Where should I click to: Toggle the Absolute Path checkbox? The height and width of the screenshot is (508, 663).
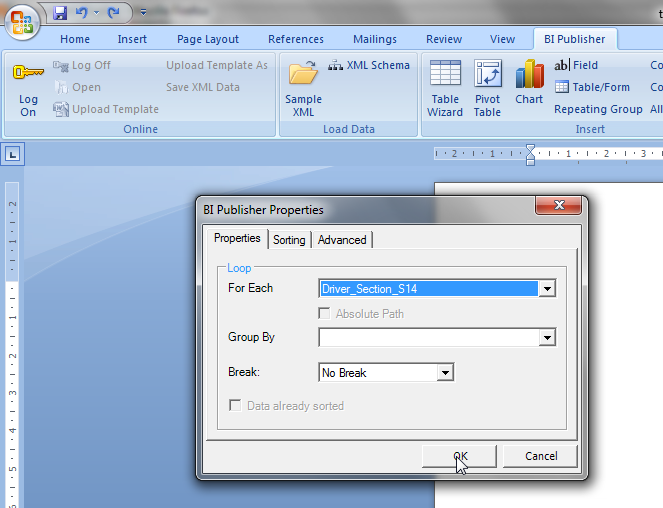[x=324, y=314]
